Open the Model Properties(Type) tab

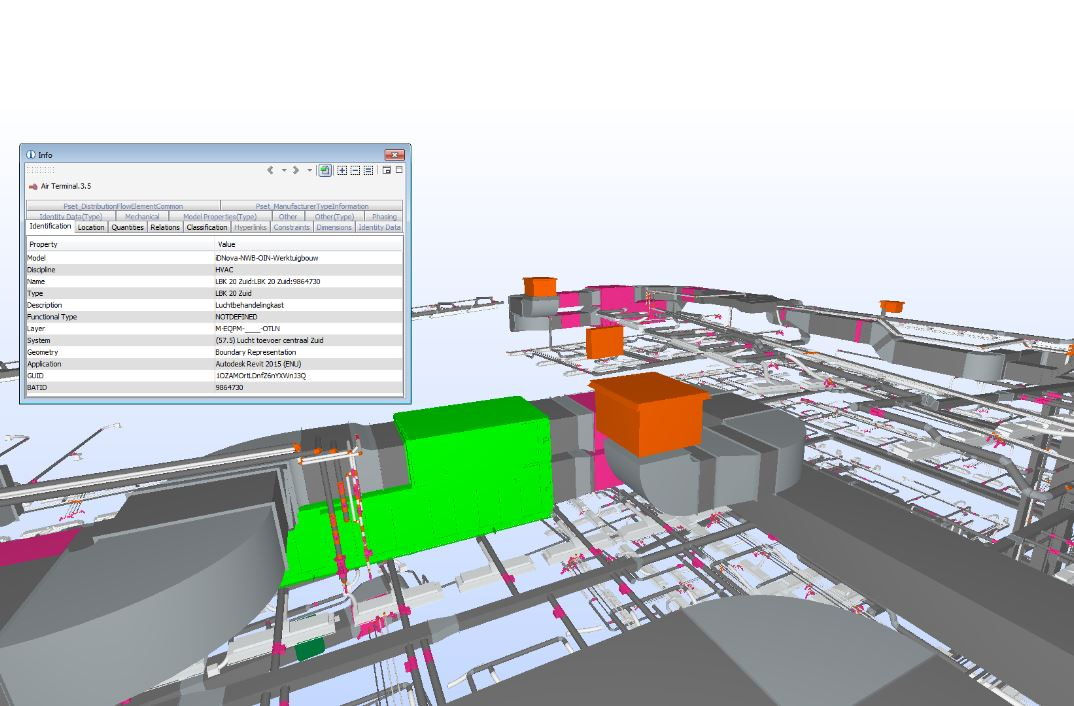(x=220, y=216)
